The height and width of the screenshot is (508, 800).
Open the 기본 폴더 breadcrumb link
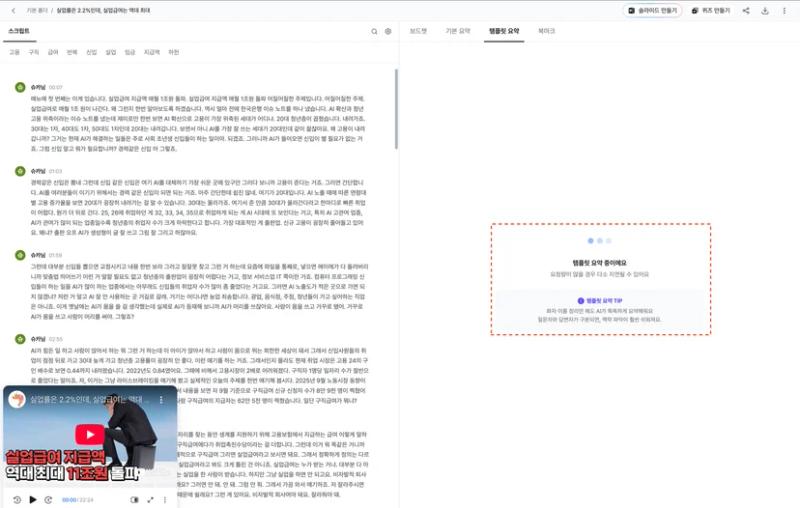click(37, 10)
